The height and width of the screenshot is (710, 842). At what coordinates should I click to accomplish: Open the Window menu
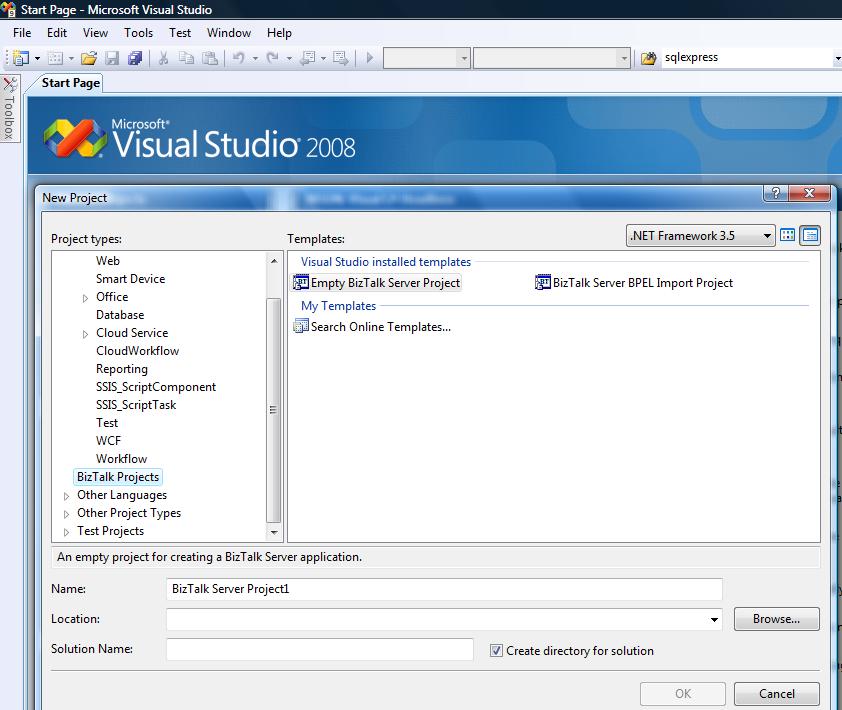point(229,33)
